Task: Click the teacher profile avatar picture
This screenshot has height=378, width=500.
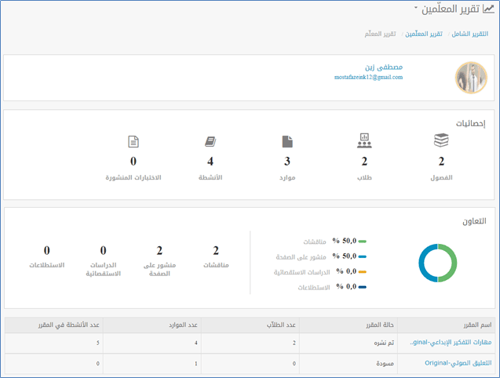Action: click(x=471, y=78)
